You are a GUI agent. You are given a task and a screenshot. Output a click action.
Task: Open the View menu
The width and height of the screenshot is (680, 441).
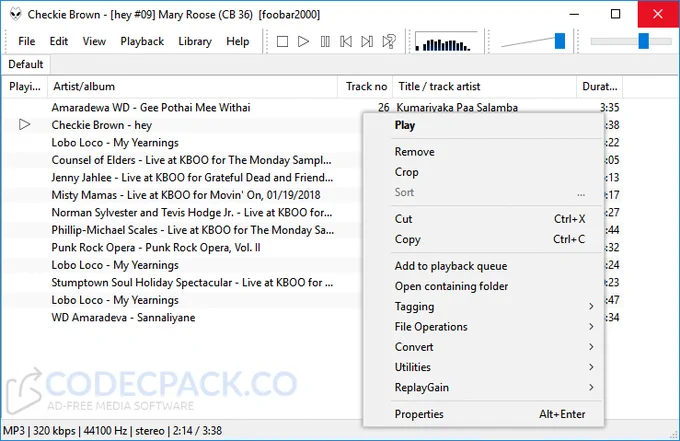point(94,41)
